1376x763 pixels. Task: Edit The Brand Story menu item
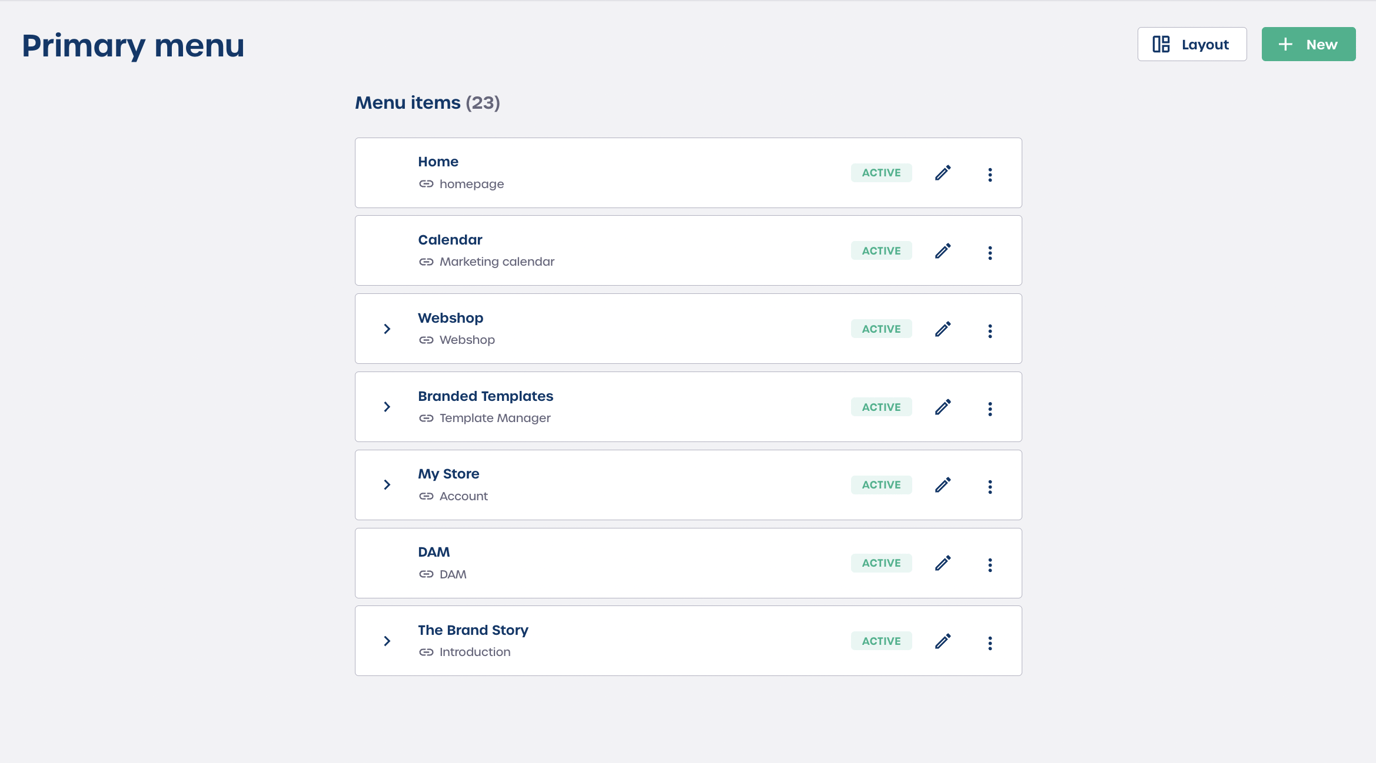coord(943,641)
